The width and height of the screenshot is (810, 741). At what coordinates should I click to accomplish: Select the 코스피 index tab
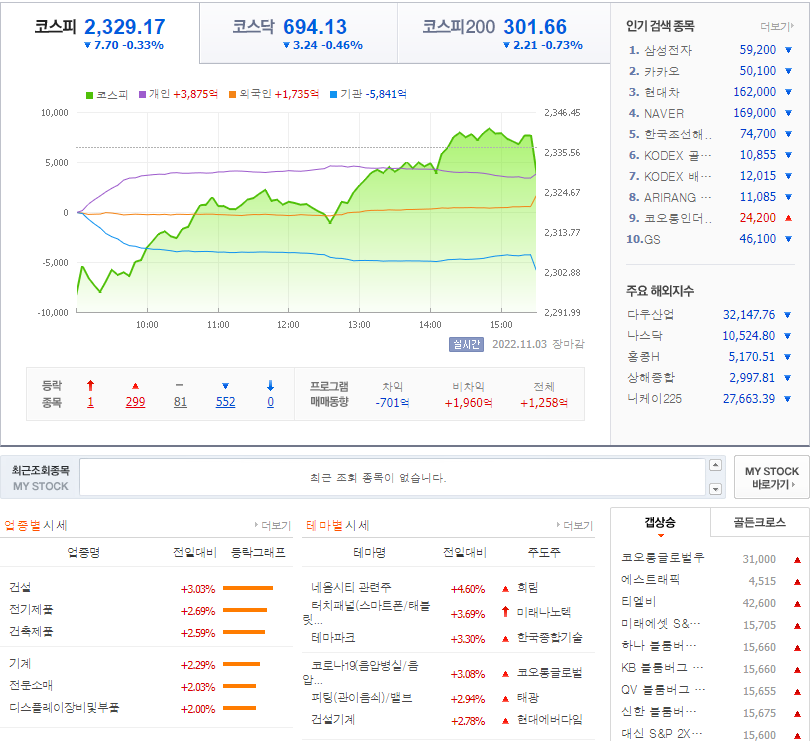point(100,33)
